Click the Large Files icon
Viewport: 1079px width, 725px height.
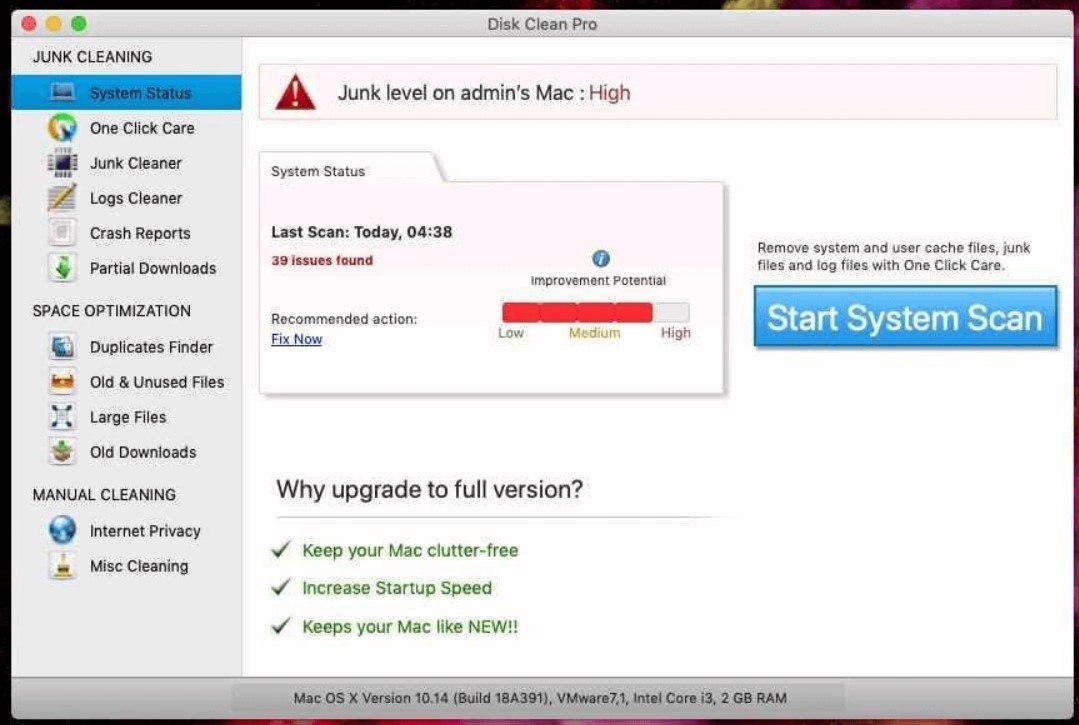click(x=63, y=417)
